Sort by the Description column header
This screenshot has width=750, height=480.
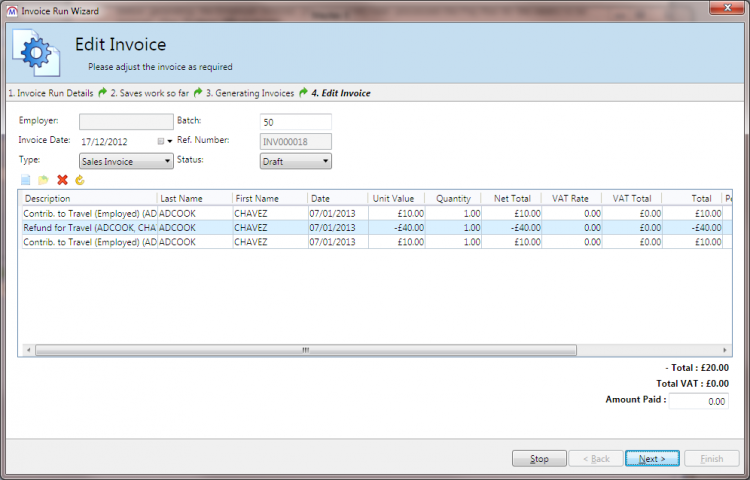(88, 198)
